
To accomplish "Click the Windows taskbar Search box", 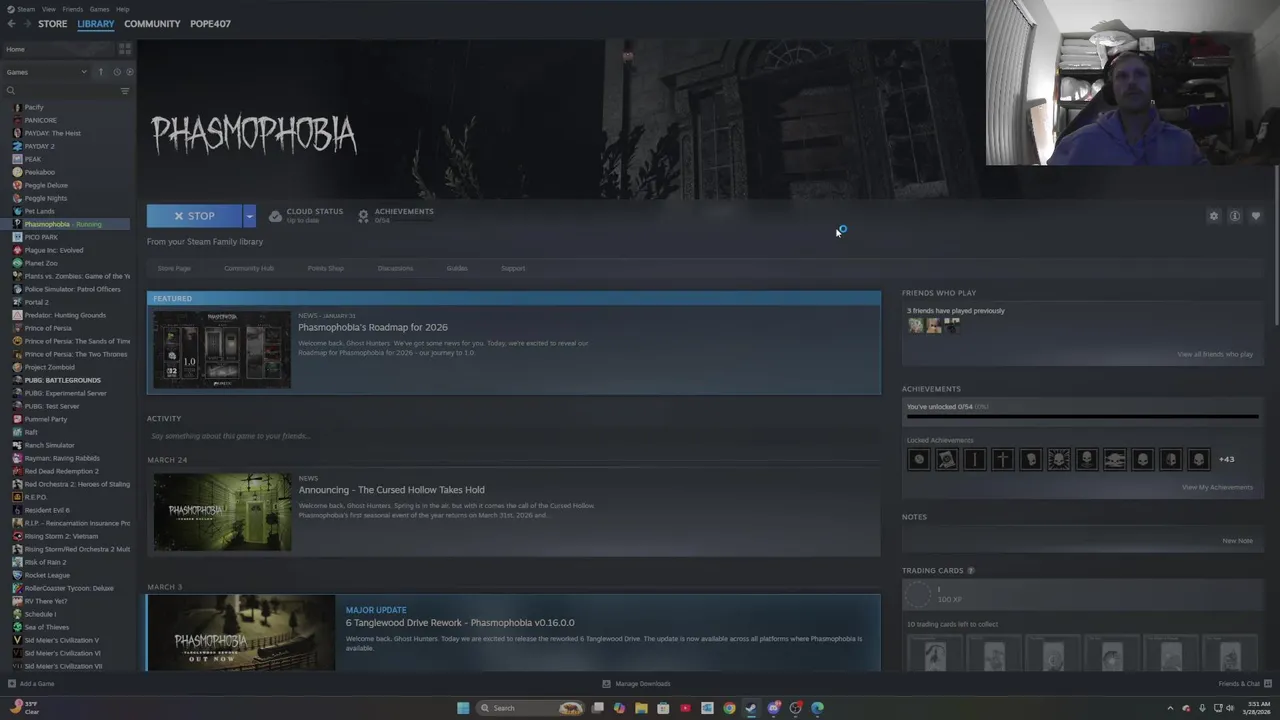I will click(x=530, y=708).
